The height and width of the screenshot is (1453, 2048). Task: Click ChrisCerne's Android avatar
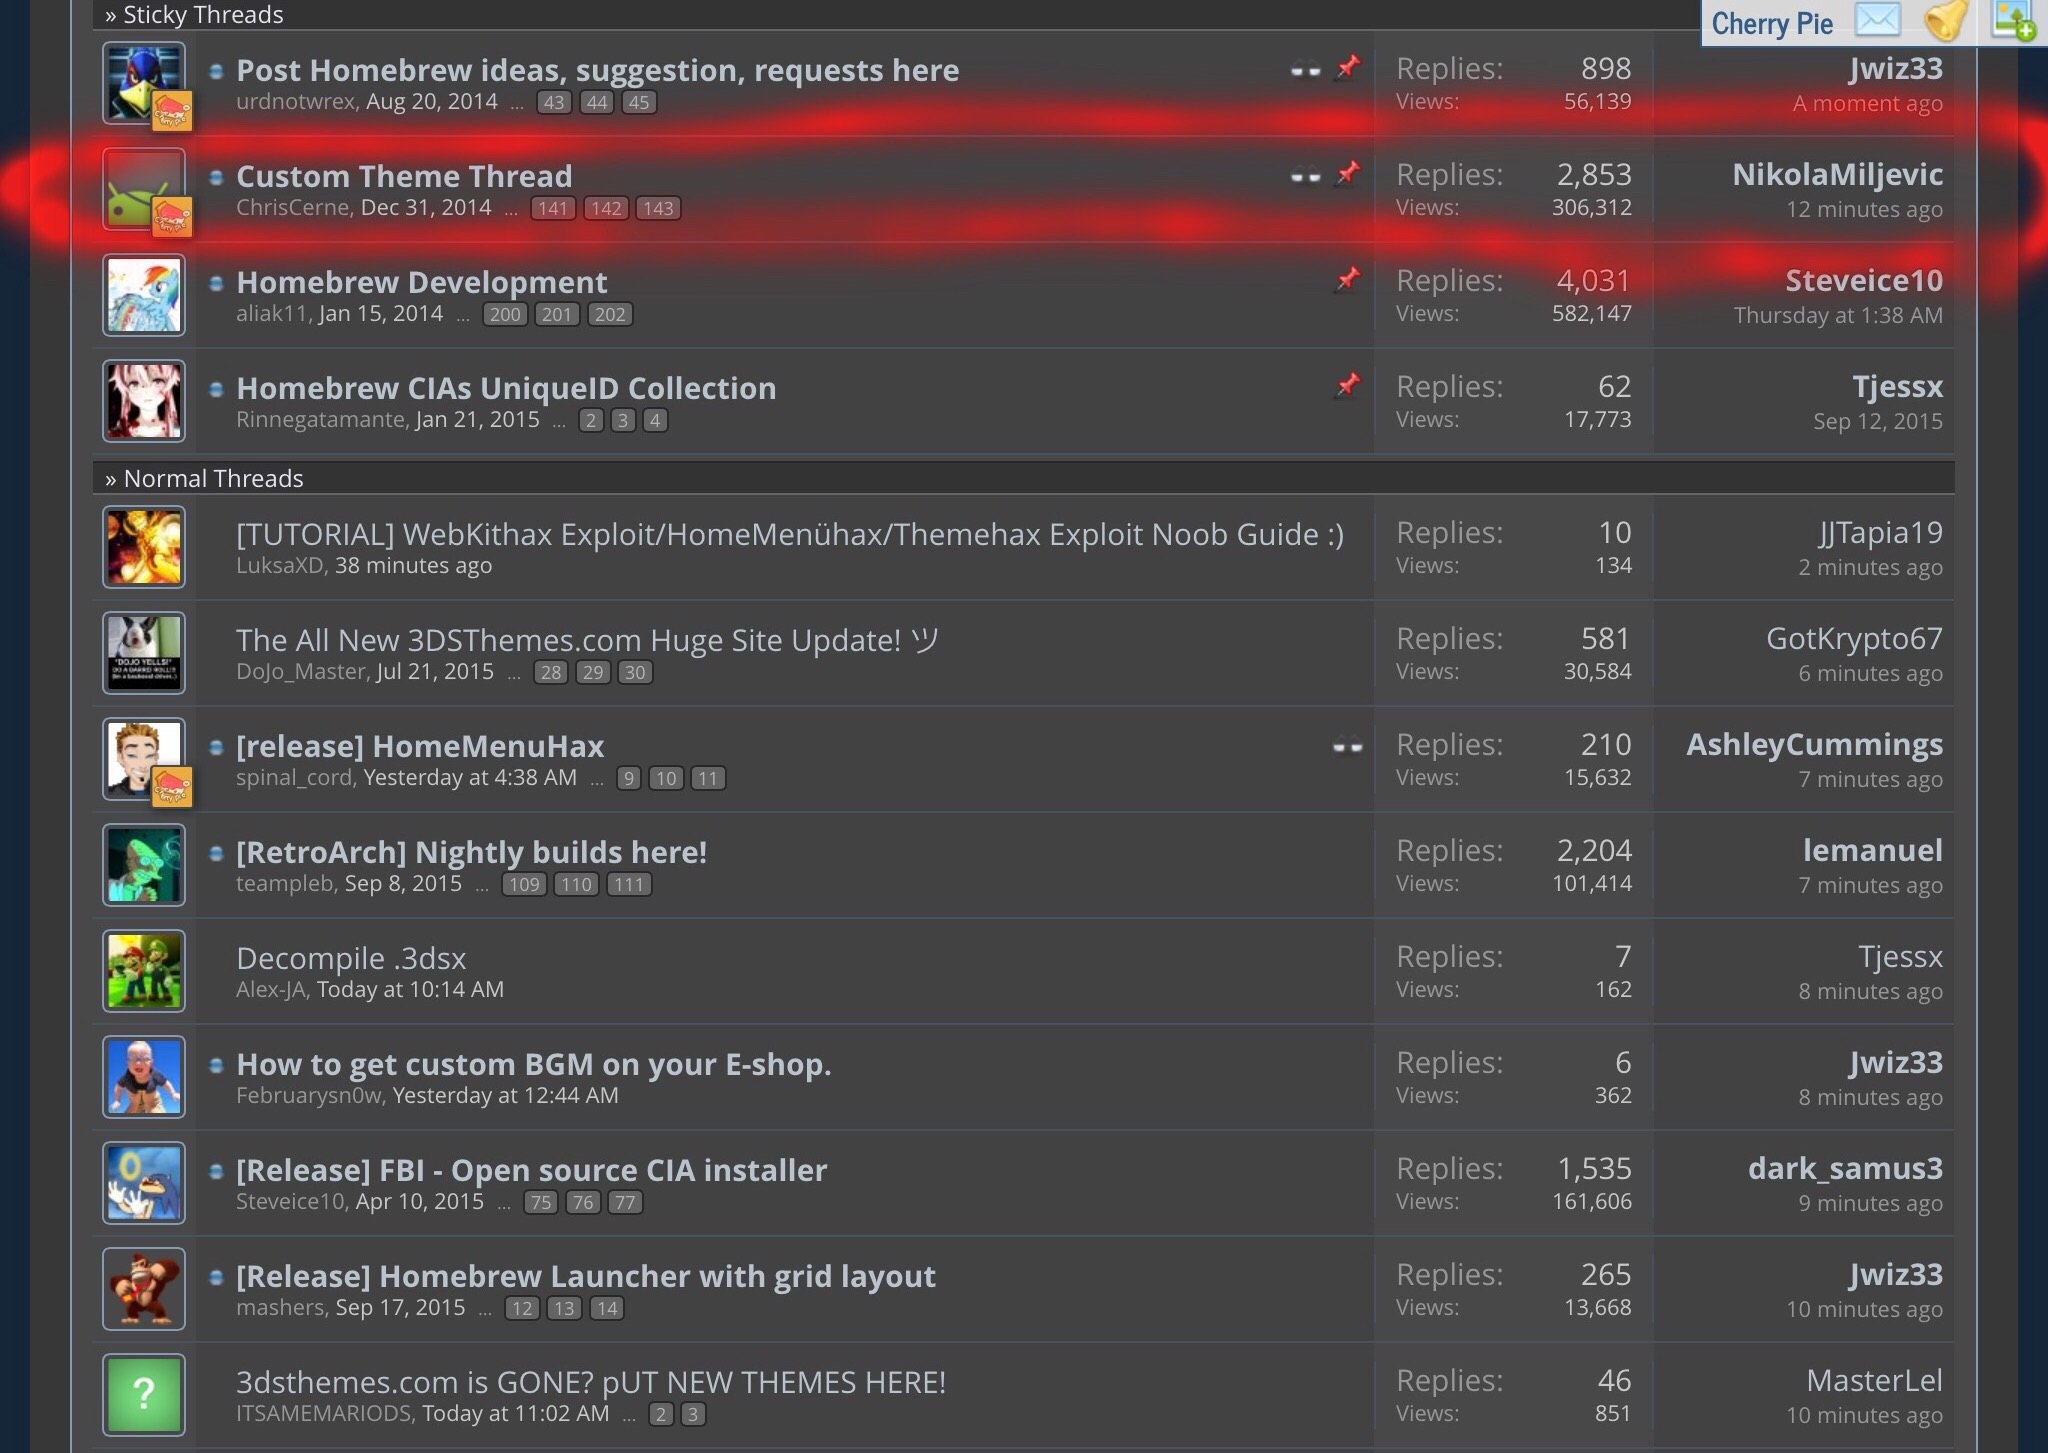point(144,189)
